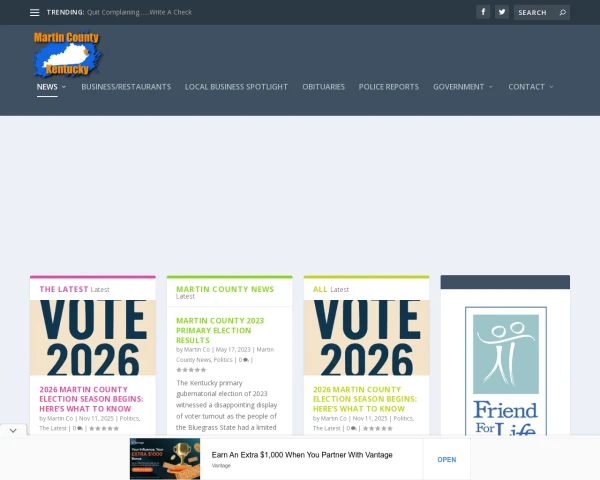Click star rating on 2023 primary article
This screenshot has width=600, height=480.
point(191,370)
